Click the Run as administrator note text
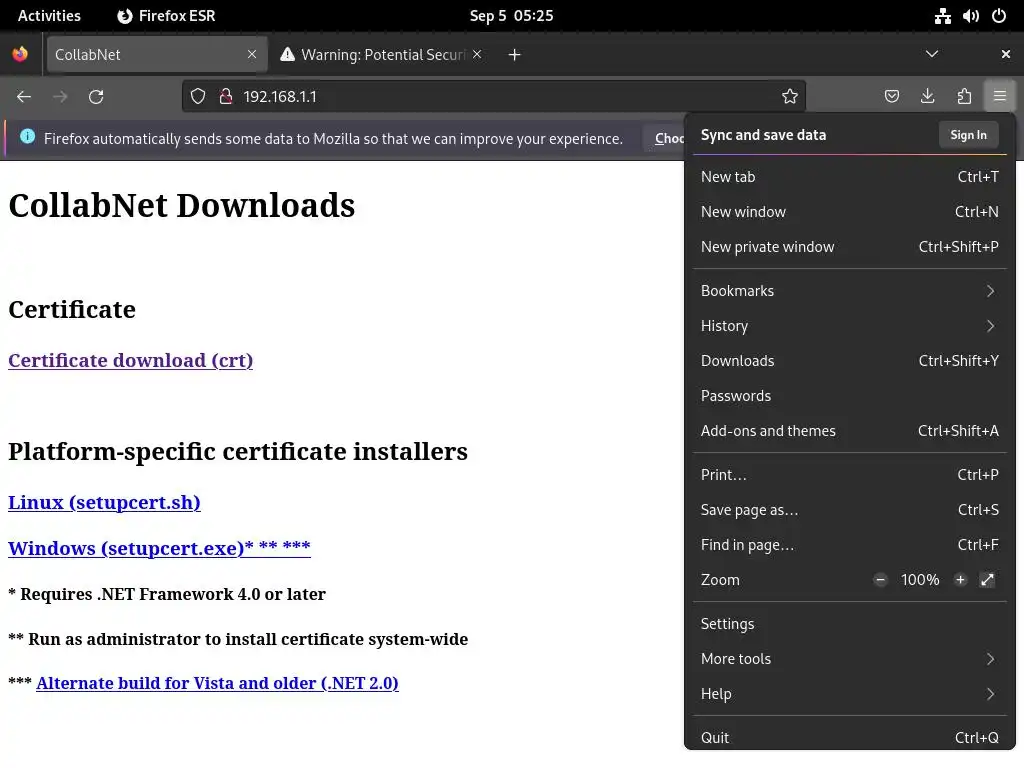 pos(238,639)
